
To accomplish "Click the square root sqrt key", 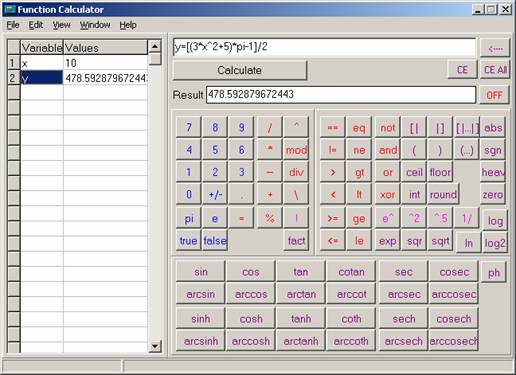I will click(440, 241).
